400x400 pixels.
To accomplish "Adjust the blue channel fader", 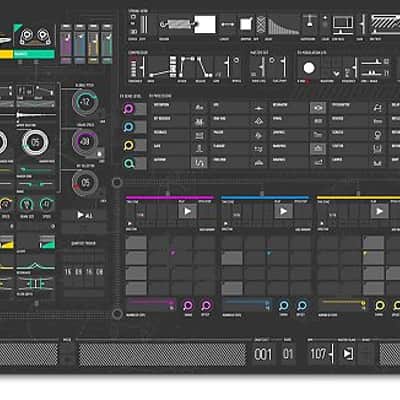I will pos(80,45).
